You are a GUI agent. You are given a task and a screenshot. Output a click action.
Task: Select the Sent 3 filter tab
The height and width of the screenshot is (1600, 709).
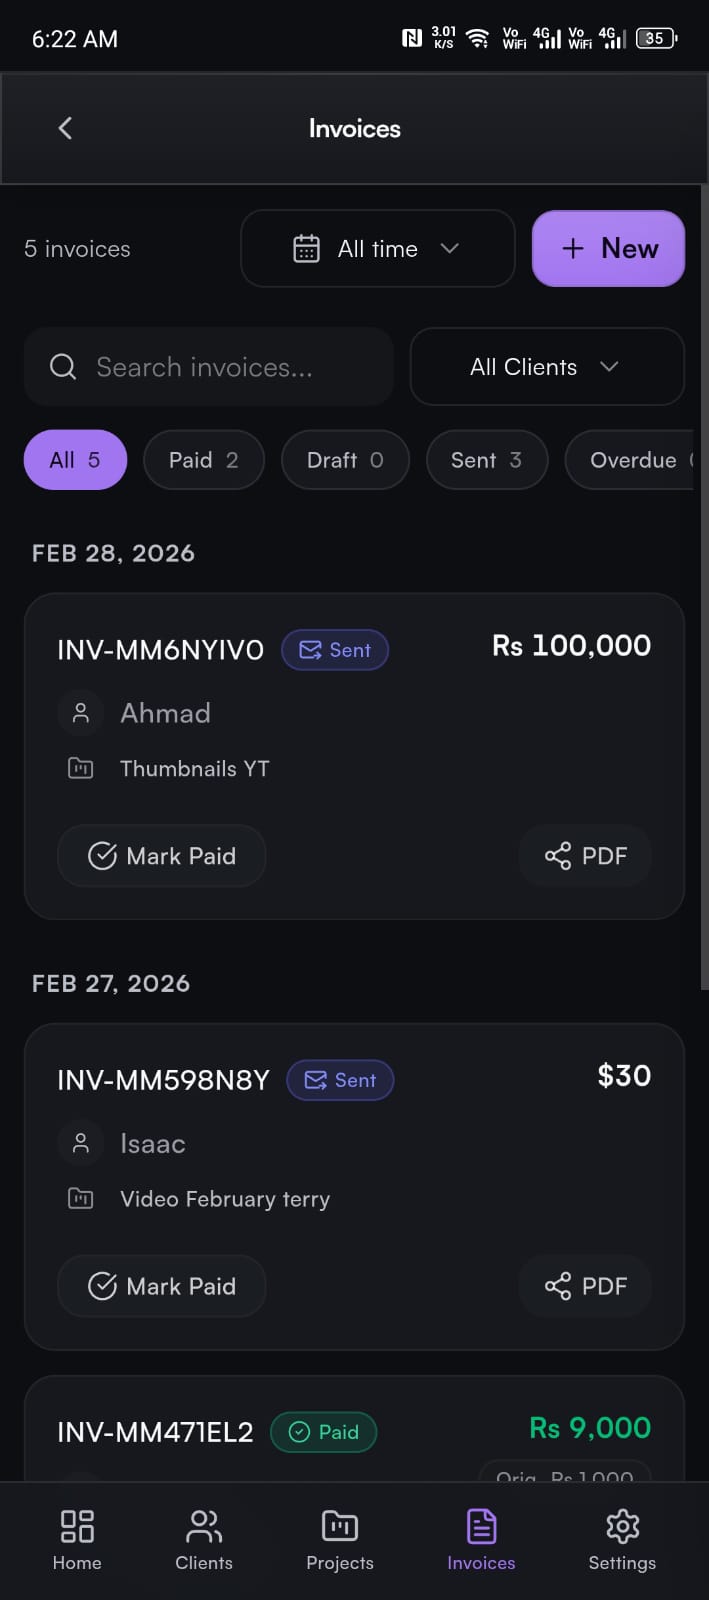[487, 460]
